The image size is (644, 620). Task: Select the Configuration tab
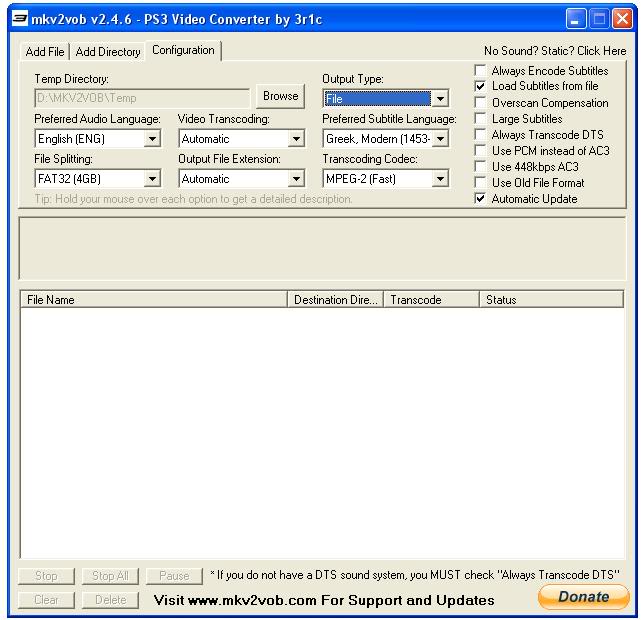click(183, 50)
